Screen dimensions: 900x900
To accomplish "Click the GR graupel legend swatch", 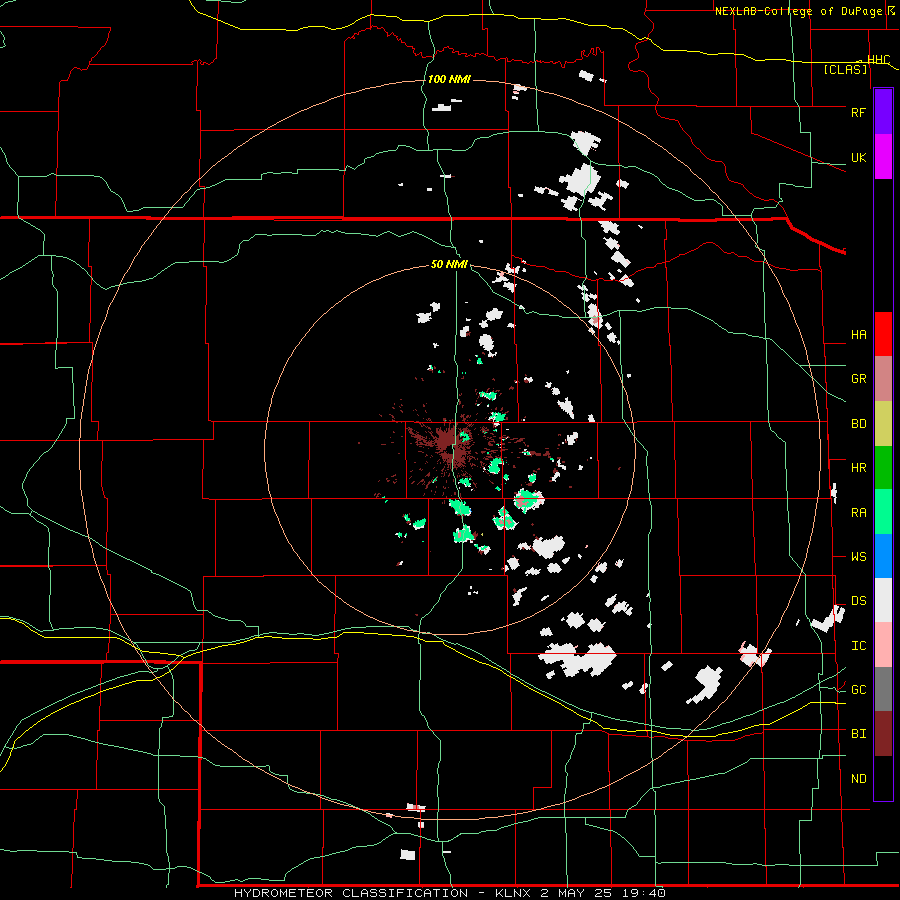I will 883,378.
